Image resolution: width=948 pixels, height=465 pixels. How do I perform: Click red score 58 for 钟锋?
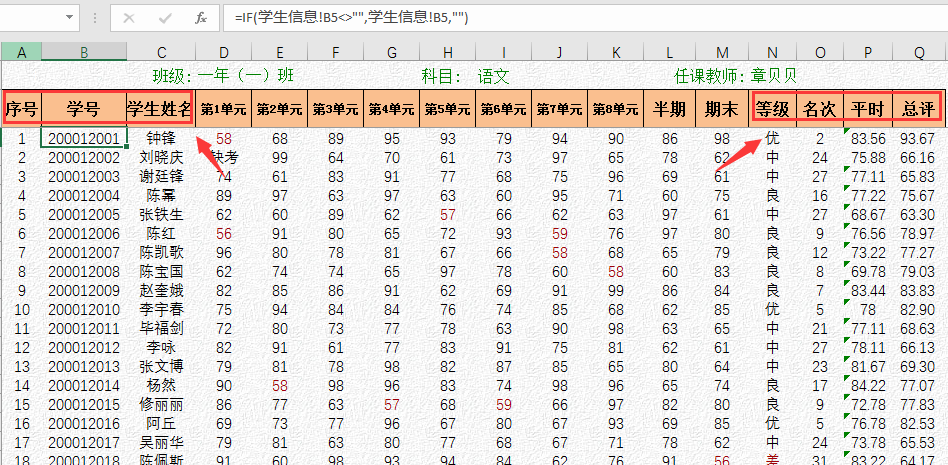(x=224, y=139)
